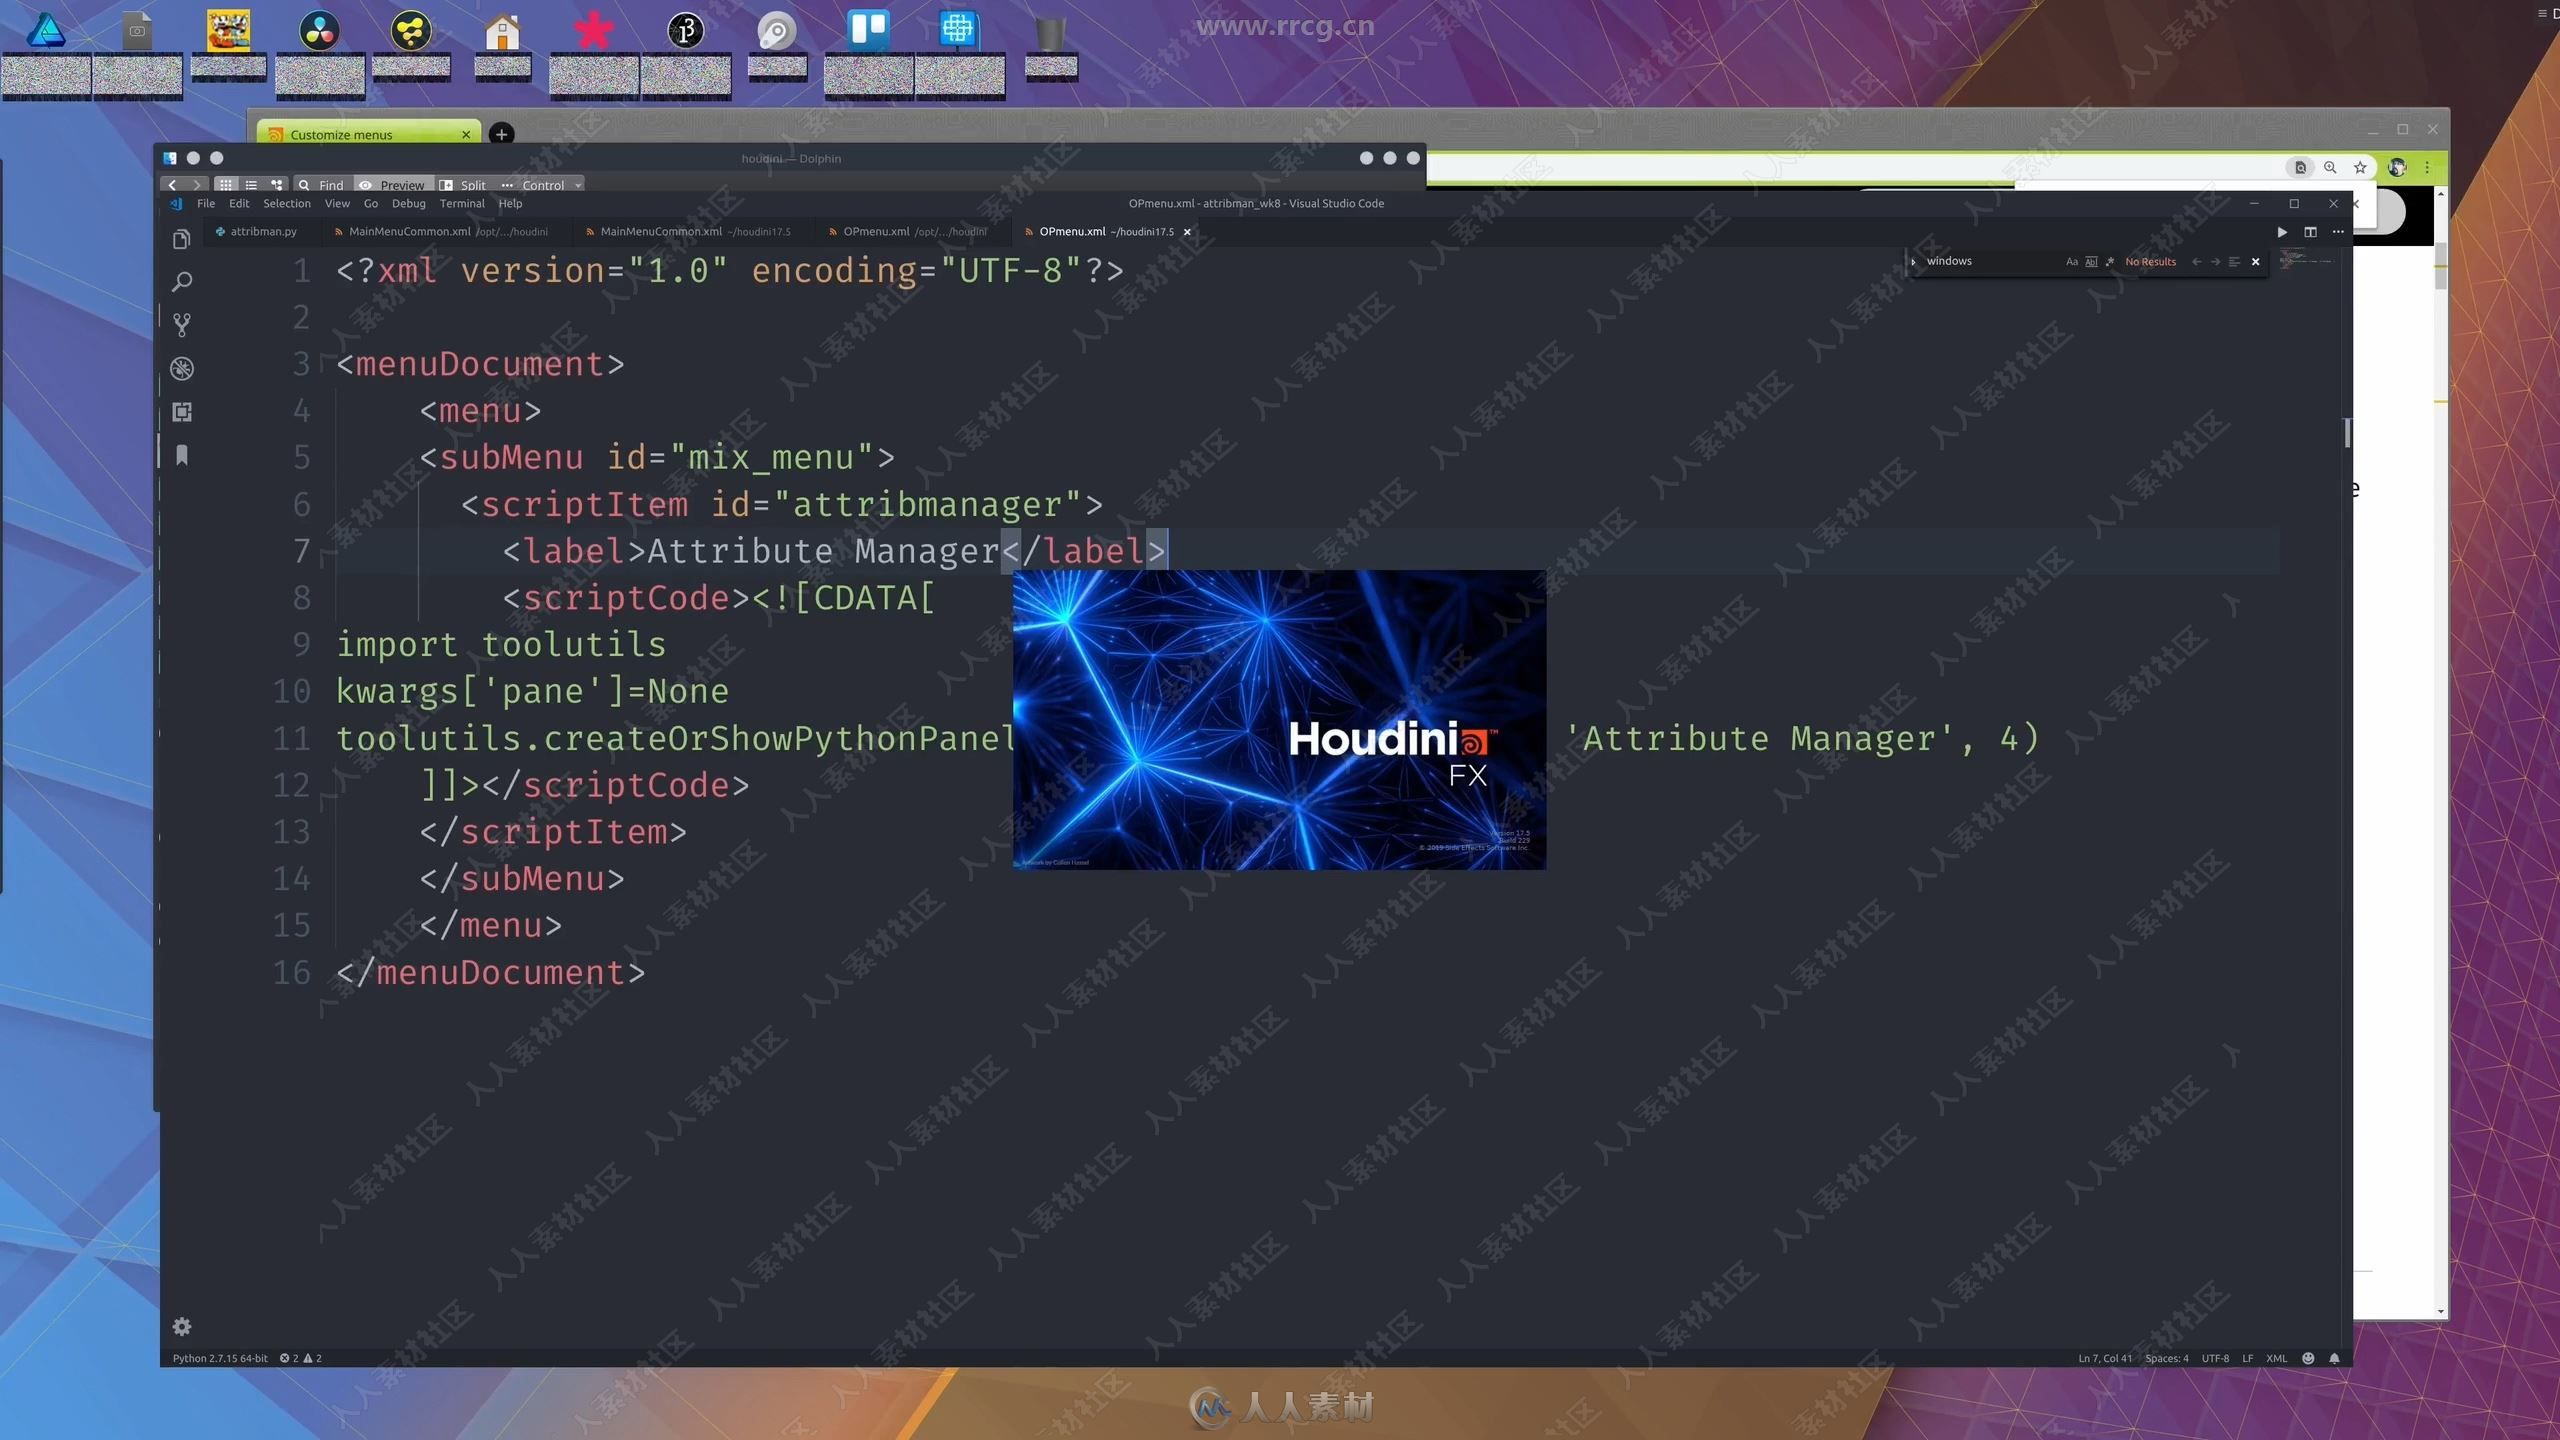2560x1440 pixels.
Task: Toggle Match Whole Word in the find widget
Action: click(2091, 262)
